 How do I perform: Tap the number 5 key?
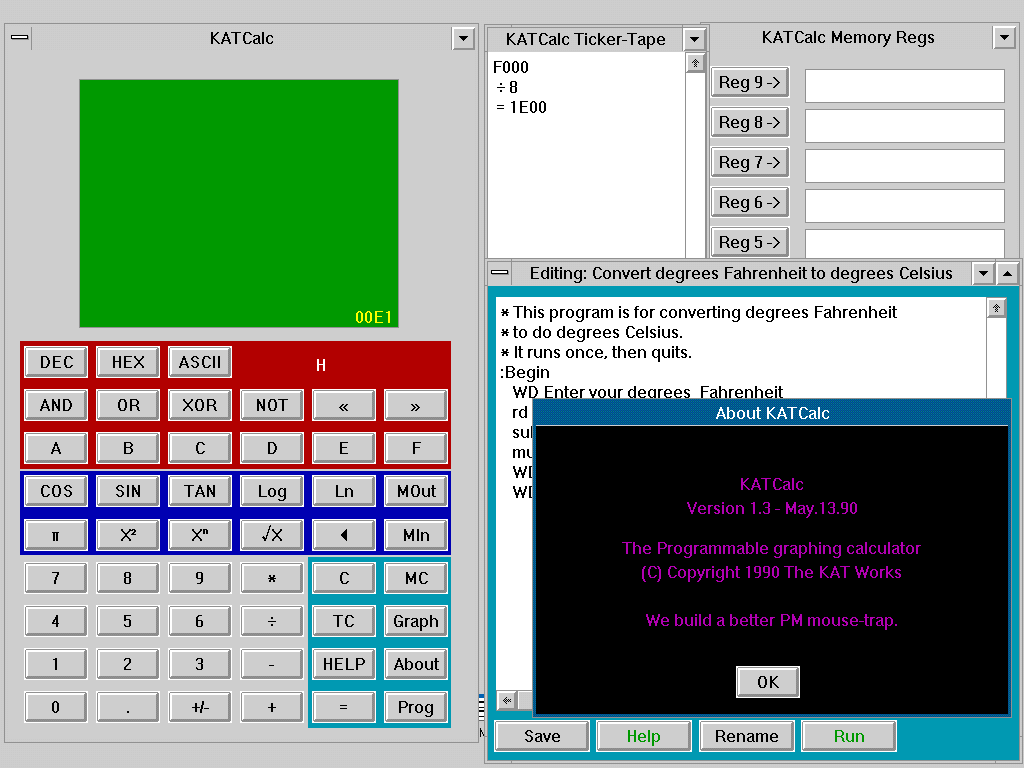pos(128,622)
